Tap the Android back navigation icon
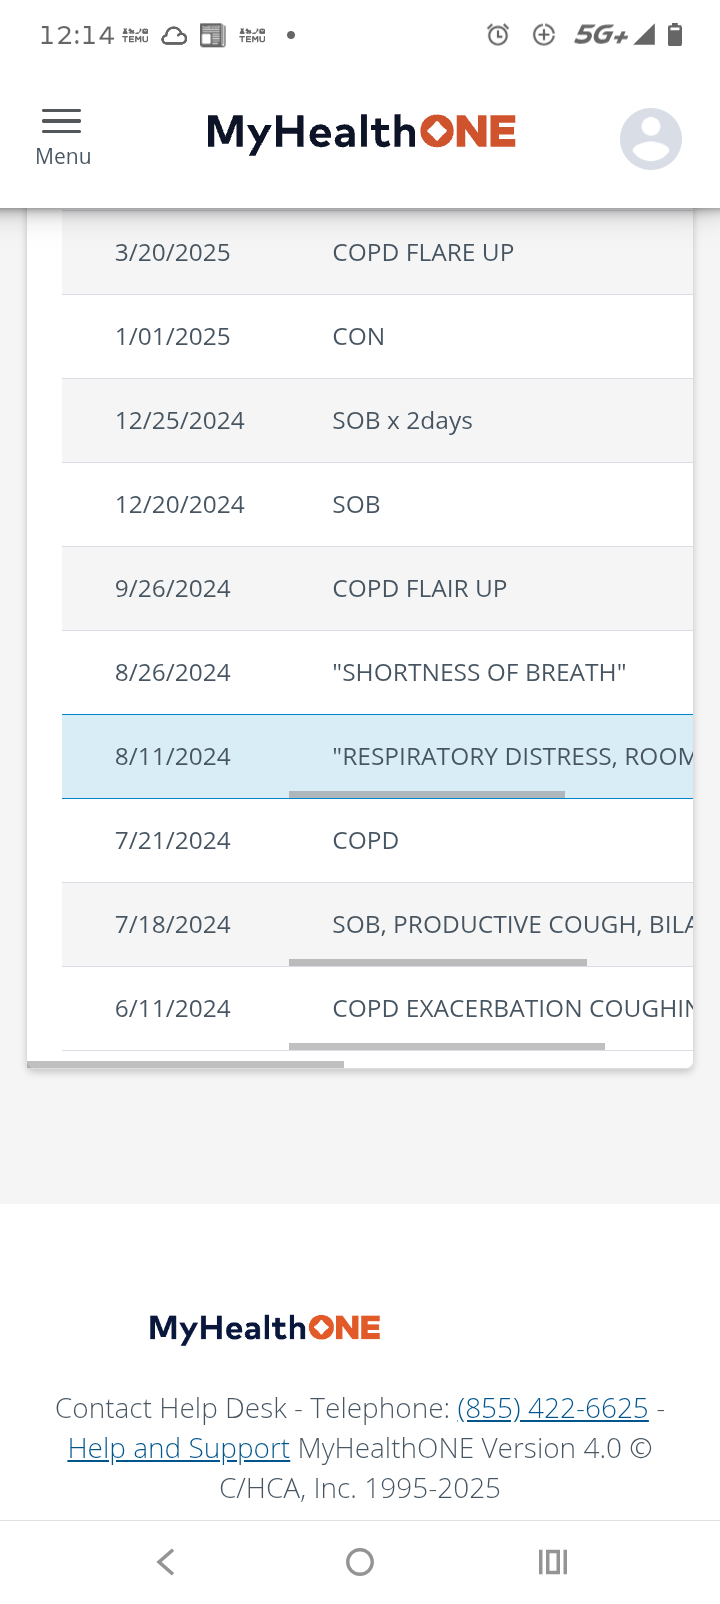This screenshot has height=1604, width=720. (x=166, y=1561)
